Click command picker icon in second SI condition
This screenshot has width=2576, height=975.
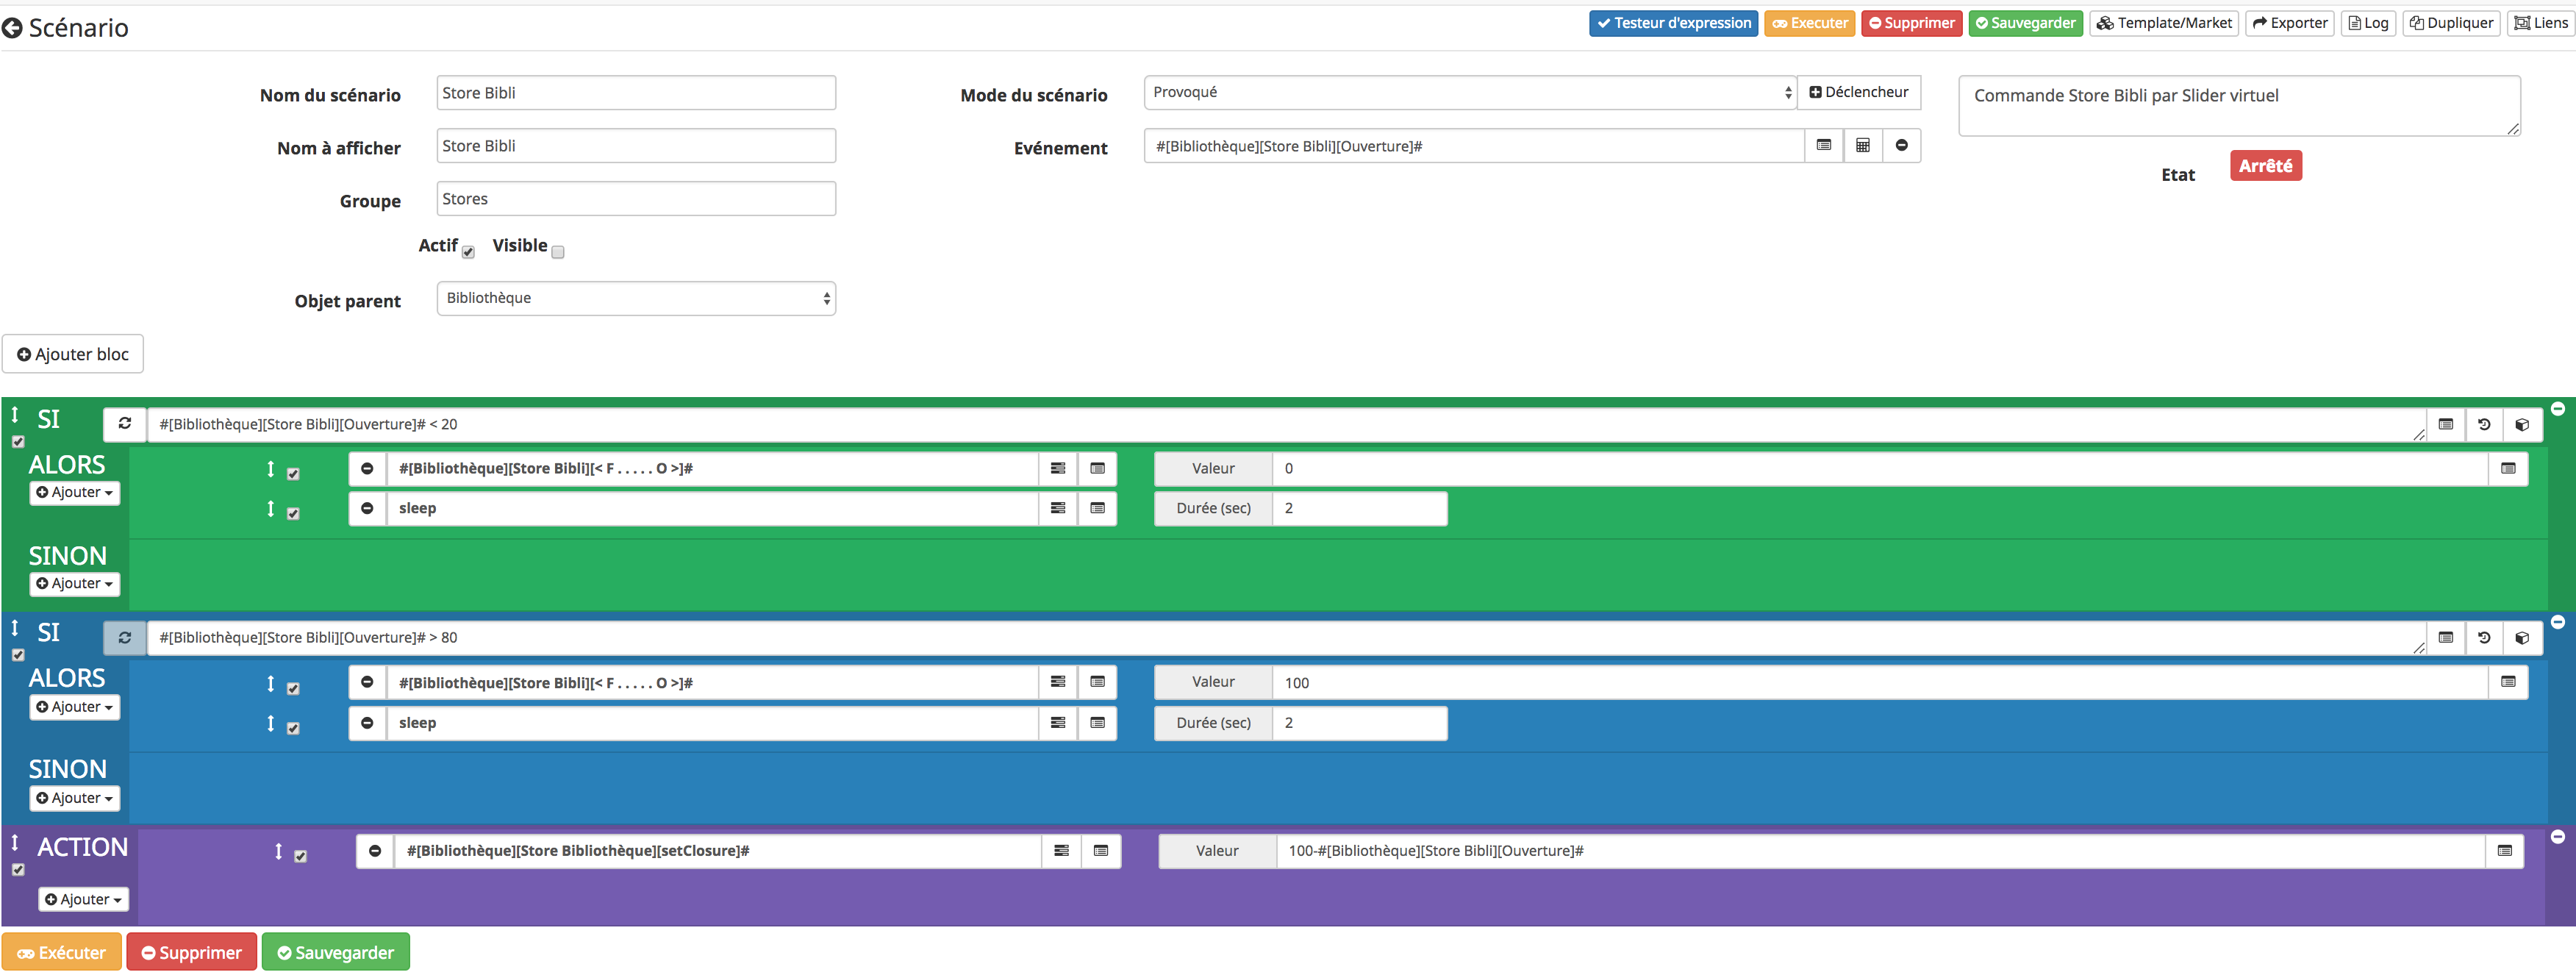click(2446, 638)
